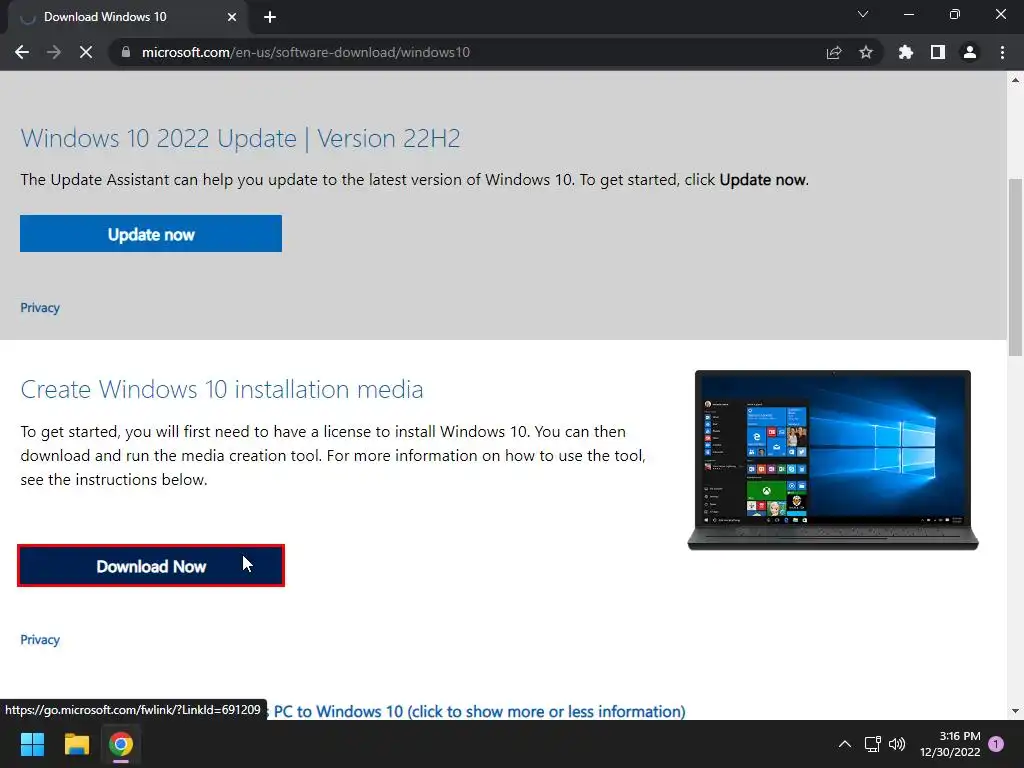Open the Windows Start menu
Image resolution: width=1024 pixels, height=768 pixels.
32,744
